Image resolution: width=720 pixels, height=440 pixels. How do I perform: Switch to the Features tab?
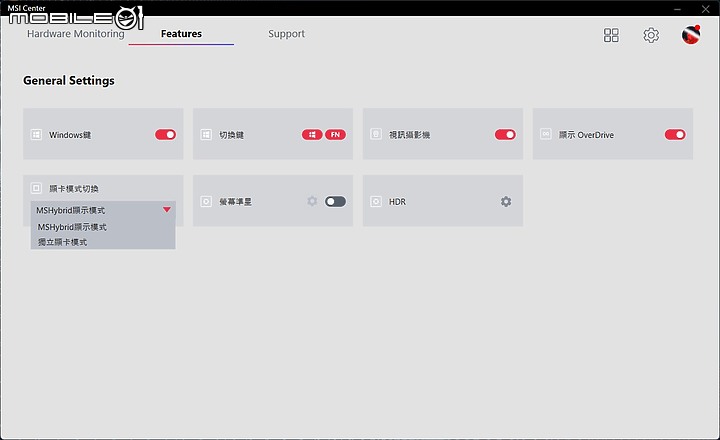(181, 34)
